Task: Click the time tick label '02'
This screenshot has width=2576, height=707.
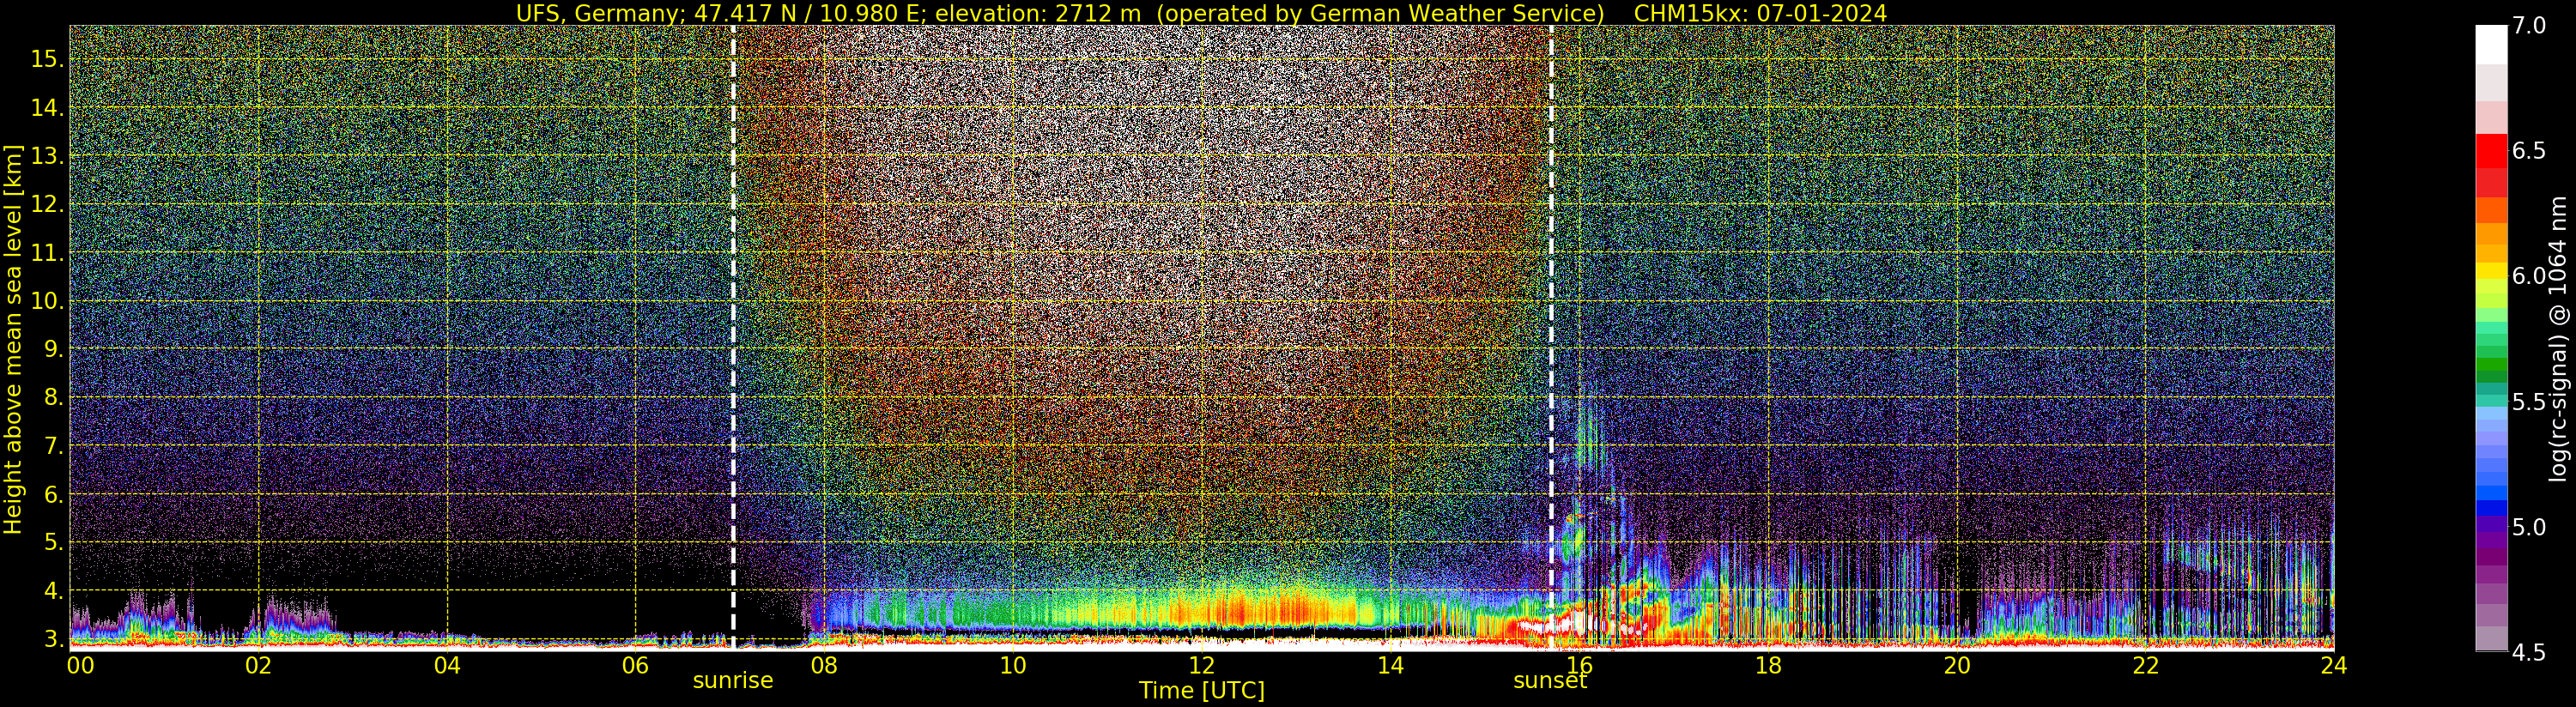Action: [x=258, y=665]
